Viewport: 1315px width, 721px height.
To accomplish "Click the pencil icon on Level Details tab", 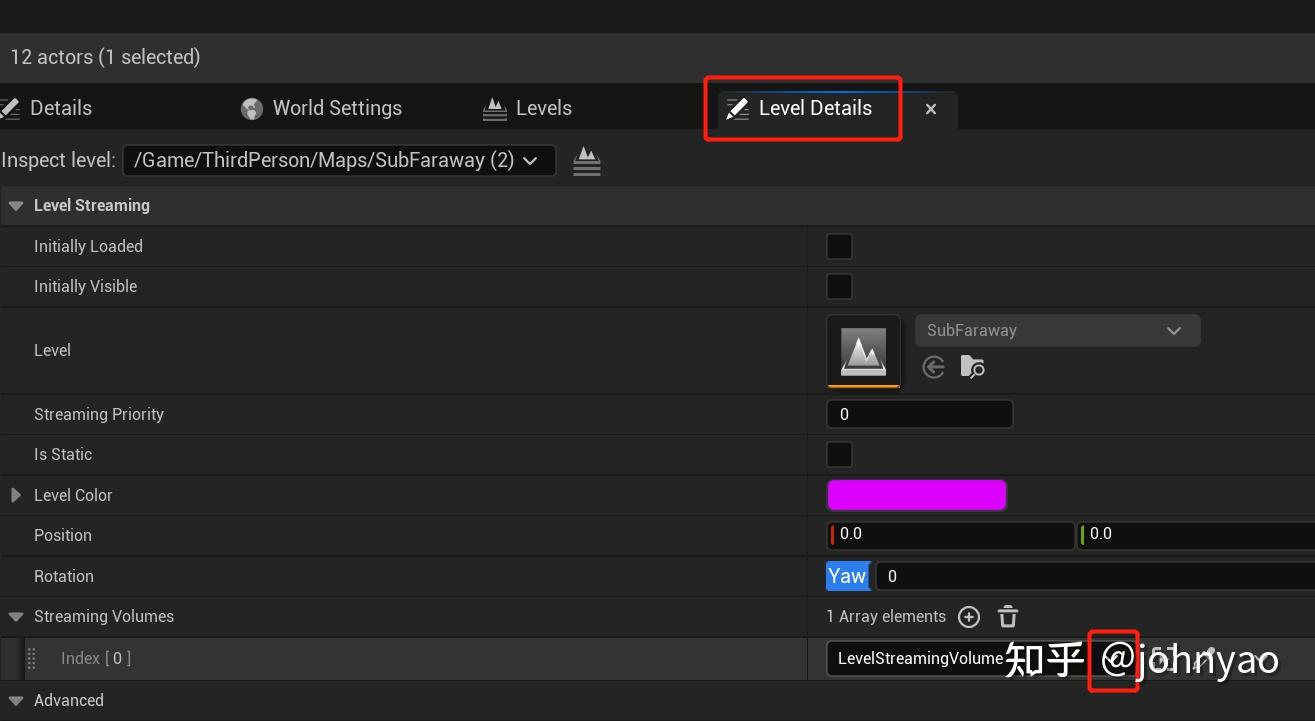I will [737, 108].
